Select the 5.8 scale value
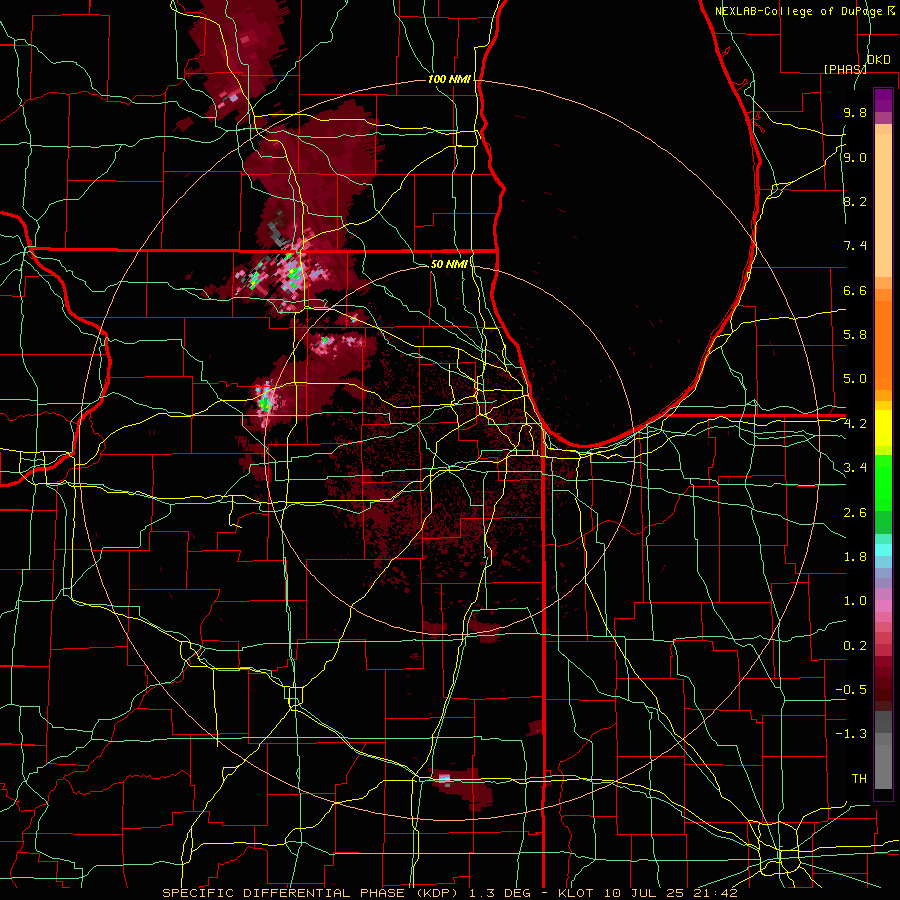 (x=855, y=335)
